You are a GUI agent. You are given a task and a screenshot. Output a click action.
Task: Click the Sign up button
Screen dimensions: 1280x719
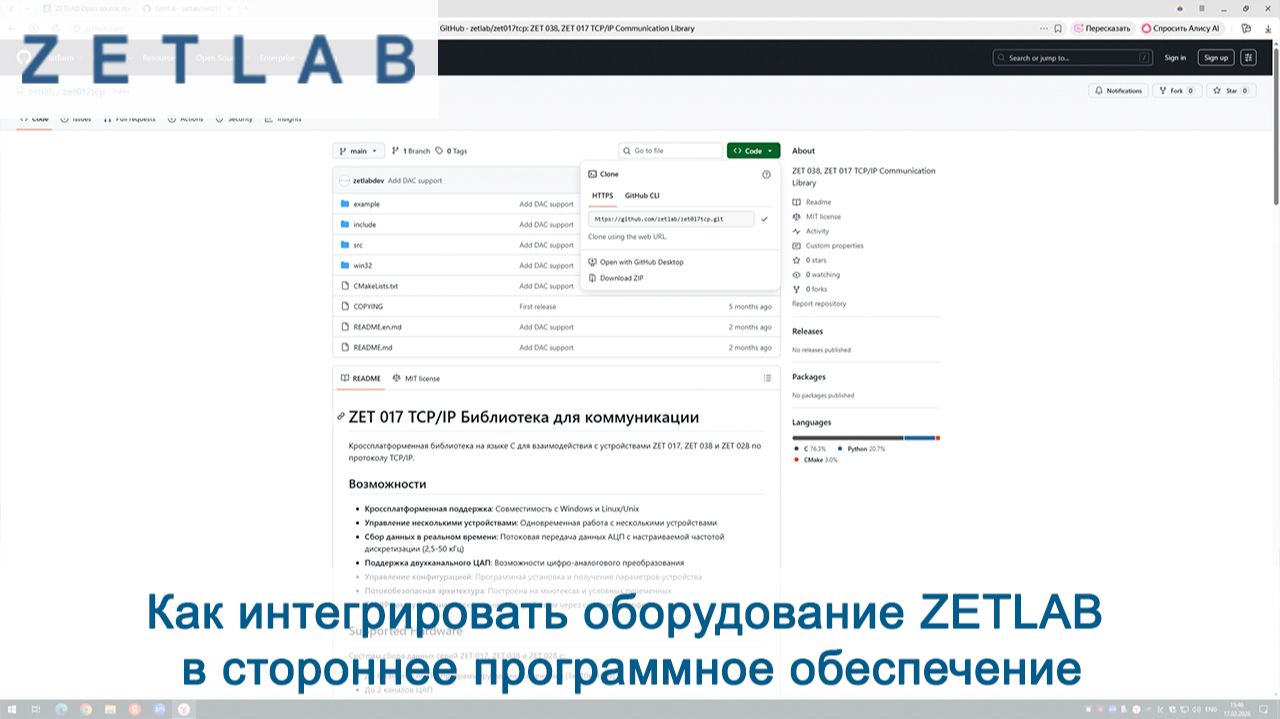coord(1216,58)
